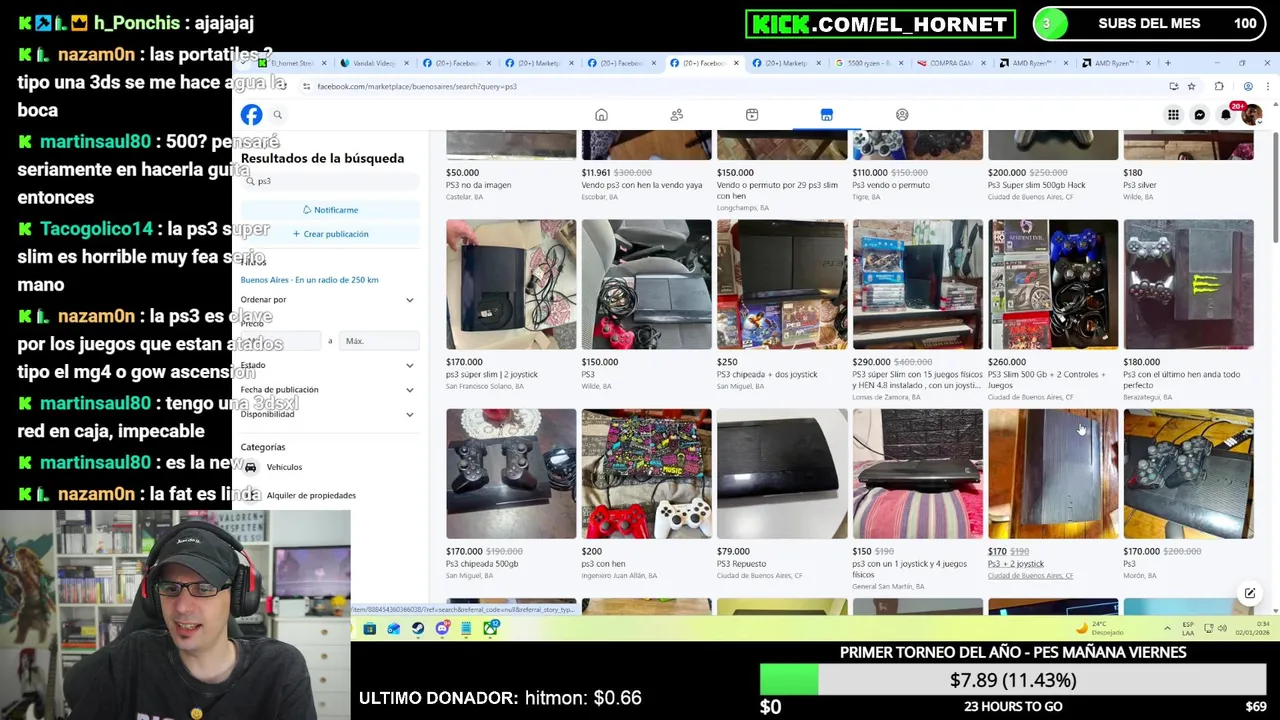Click the ps3 search box in sidebar
The image size is (1280, 720).
pyautogui.click(x=330, y=181)
